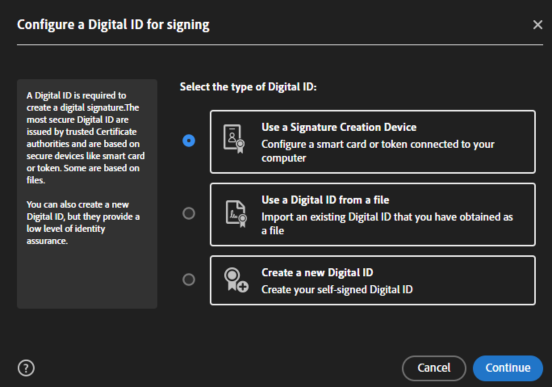Image resolution: width=552 pixels, height=387 pixels.
Task: Close the Configure Digital ID dialog
Action: 538,25
